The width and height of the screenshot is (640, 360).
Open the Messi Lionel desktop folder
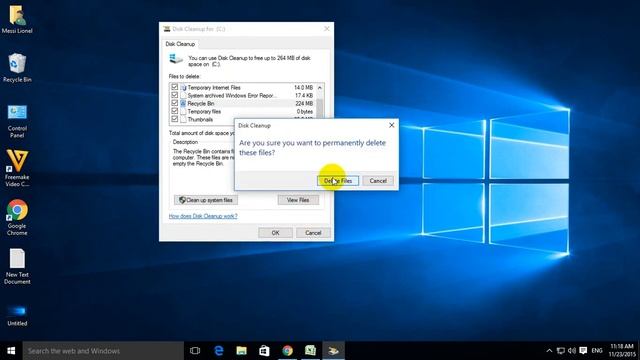click(x=17, y=18)
